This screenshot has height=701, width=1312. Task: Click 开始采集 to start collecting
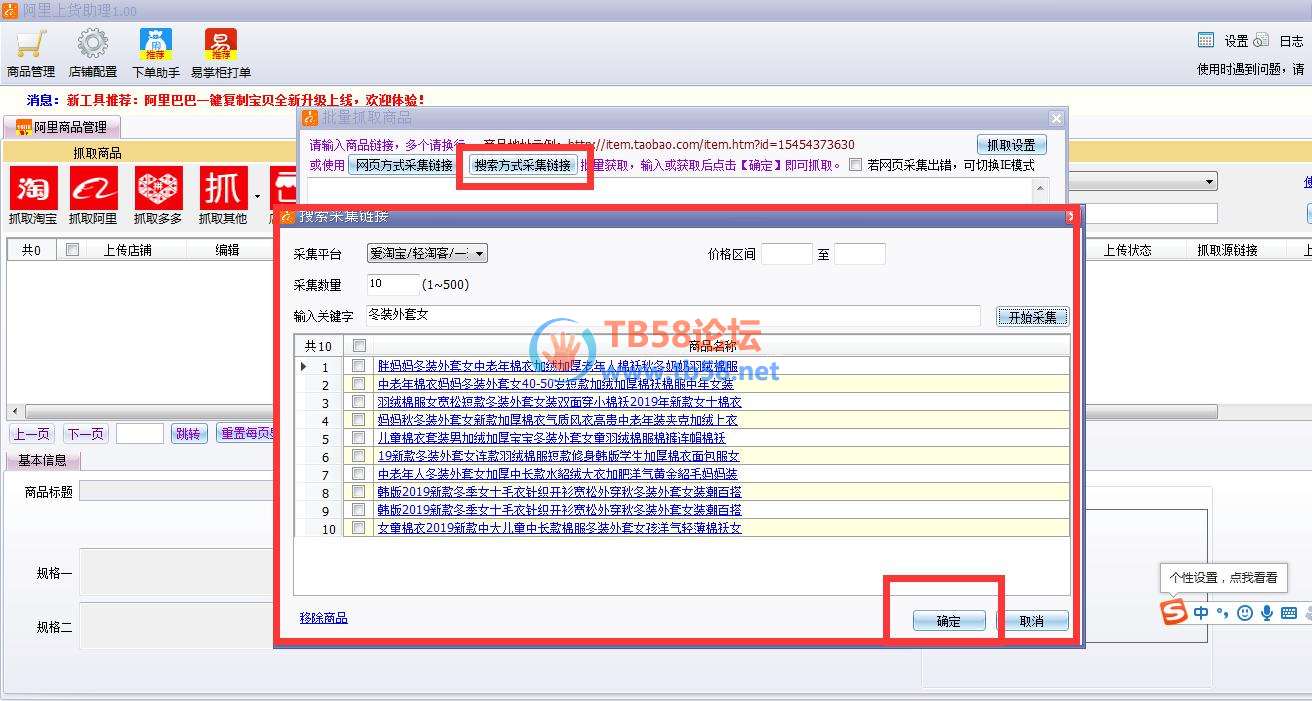click(x=1032, y=317)
